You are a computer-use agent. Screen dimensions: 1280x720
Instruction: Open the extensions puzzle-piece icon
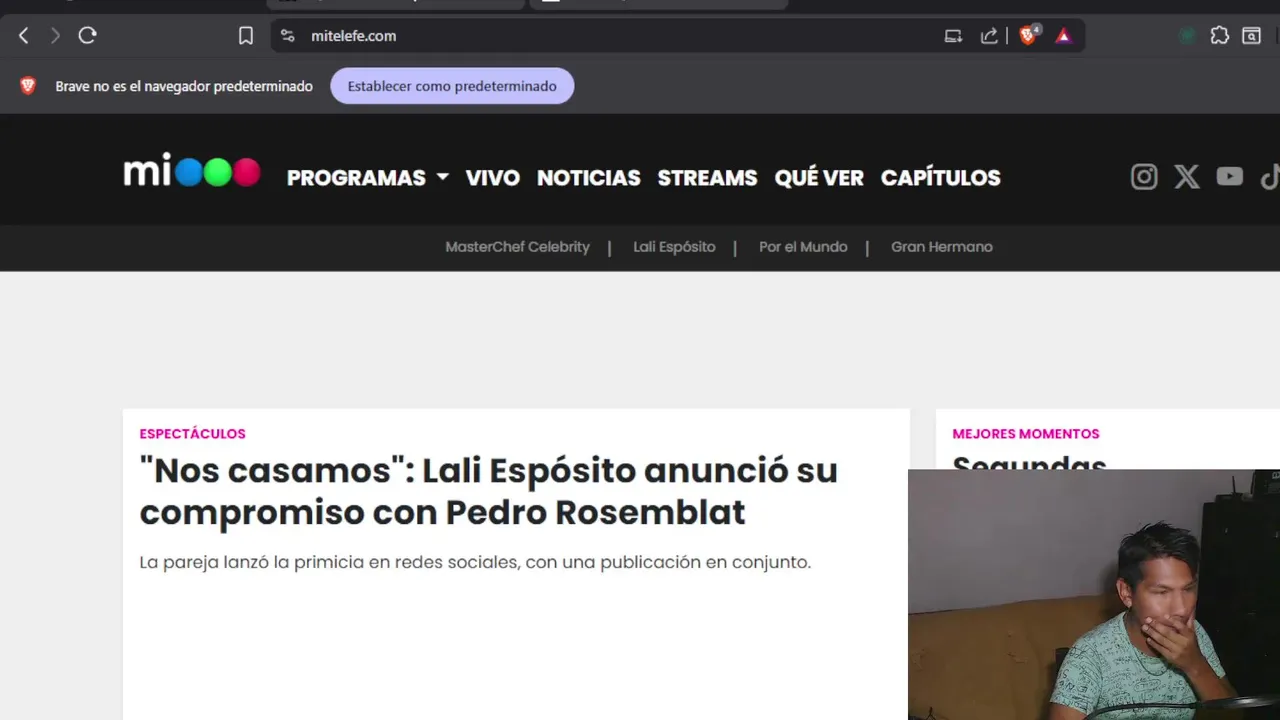tap(1219, 36)
